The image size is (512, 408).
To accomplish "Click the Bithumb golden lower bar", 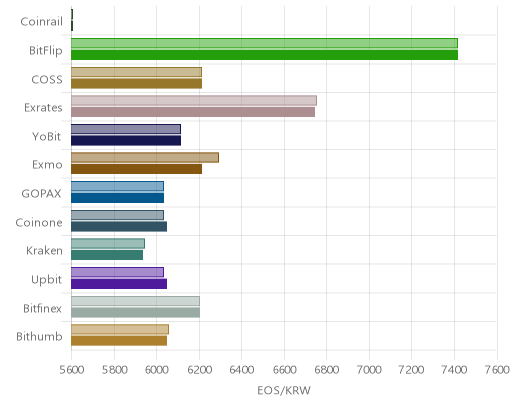I will (x=119, y=341).
